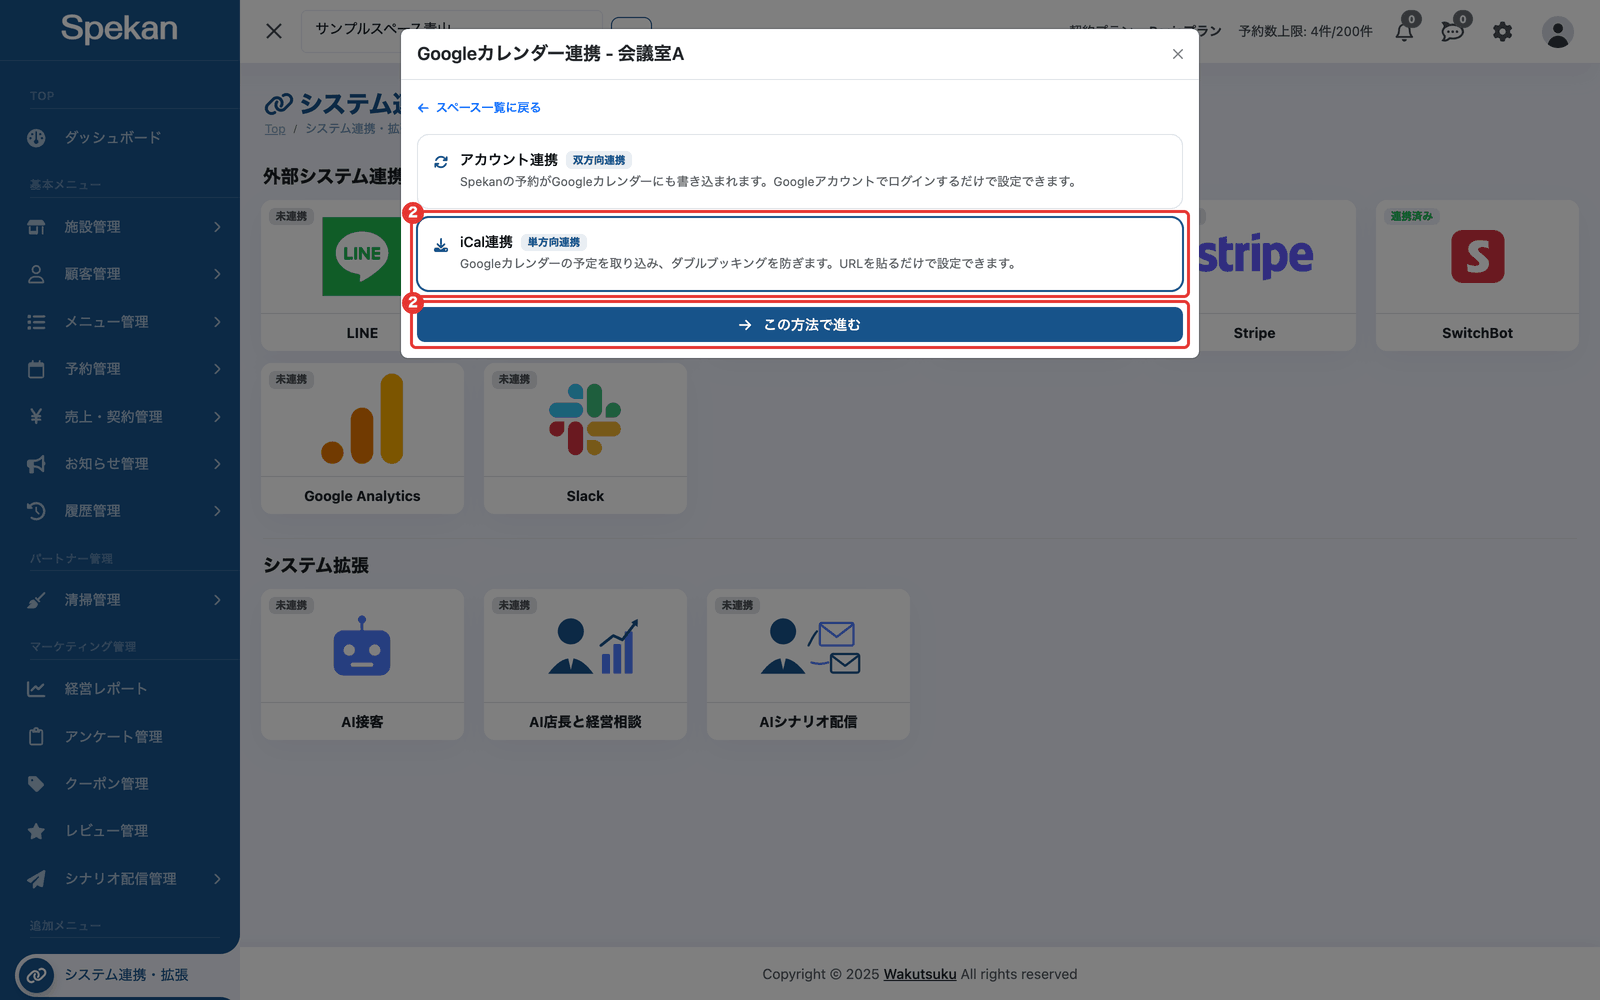Expand the 予約管理 menu chevron
The width and height of the screenshot is (1600, 1000).
tap(217, 369)
